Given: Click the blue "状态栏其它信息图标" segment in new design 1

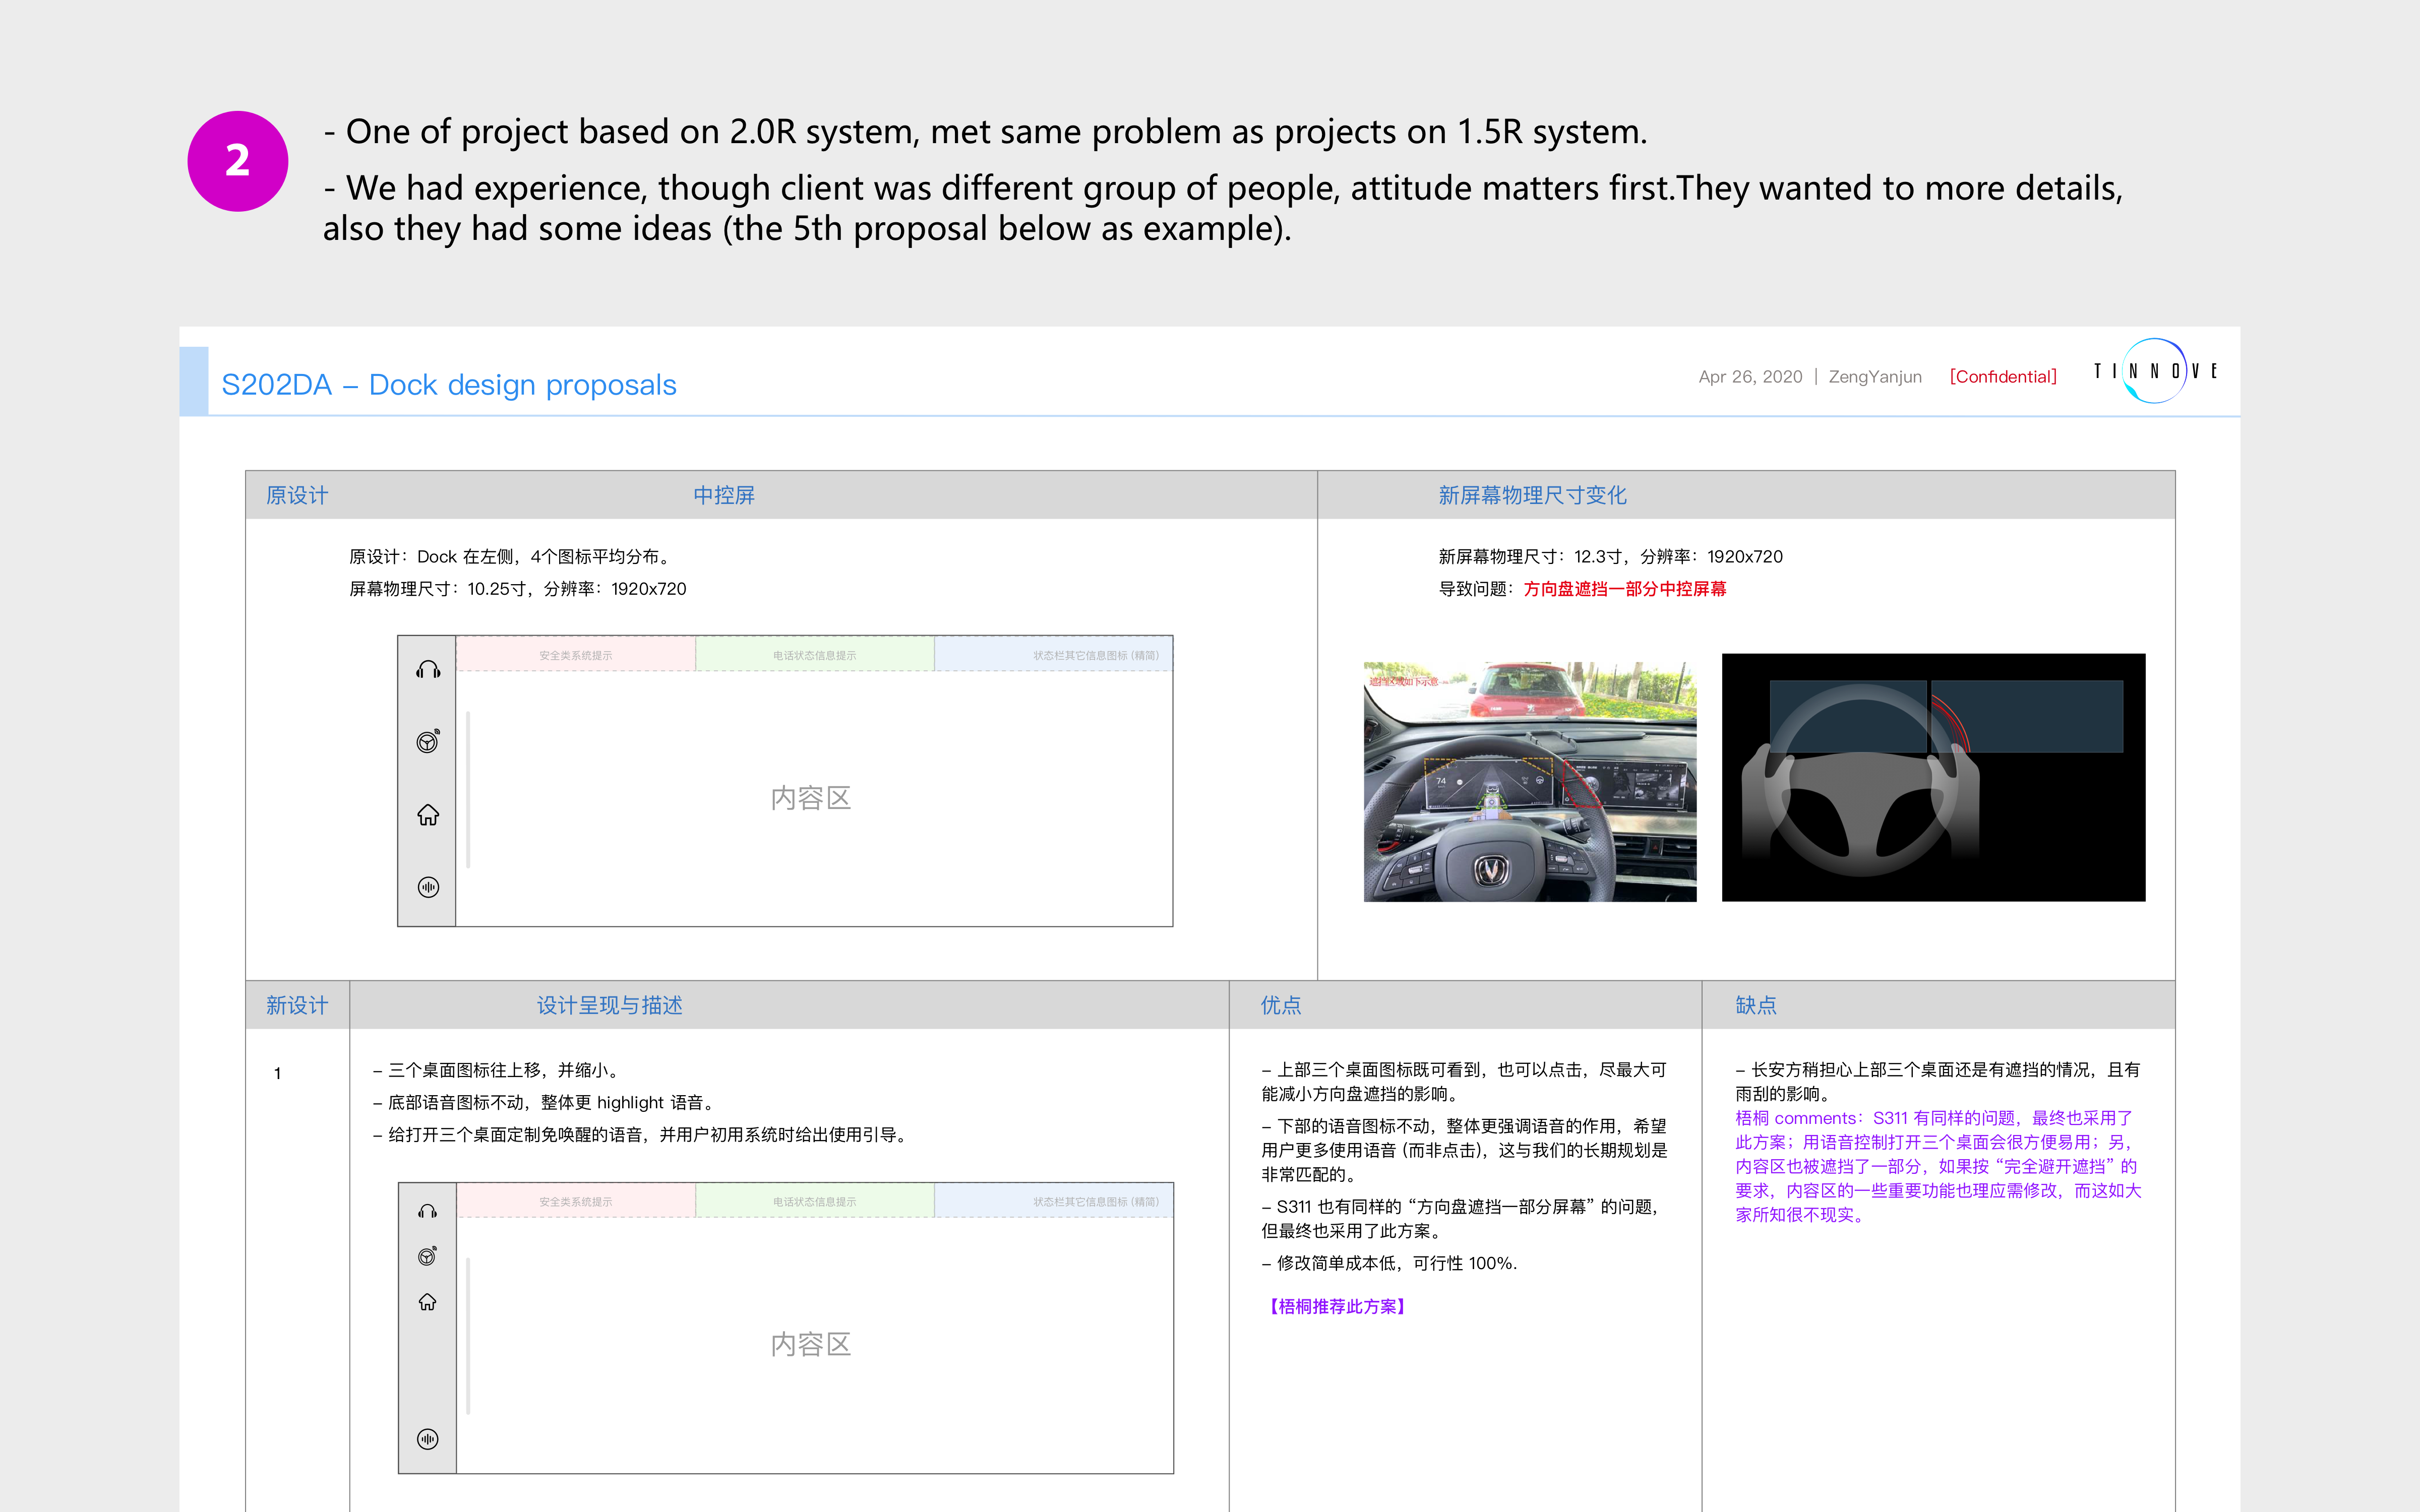Looking at the screenshot, I should pyautogui.click(x=1053, y=1201).
